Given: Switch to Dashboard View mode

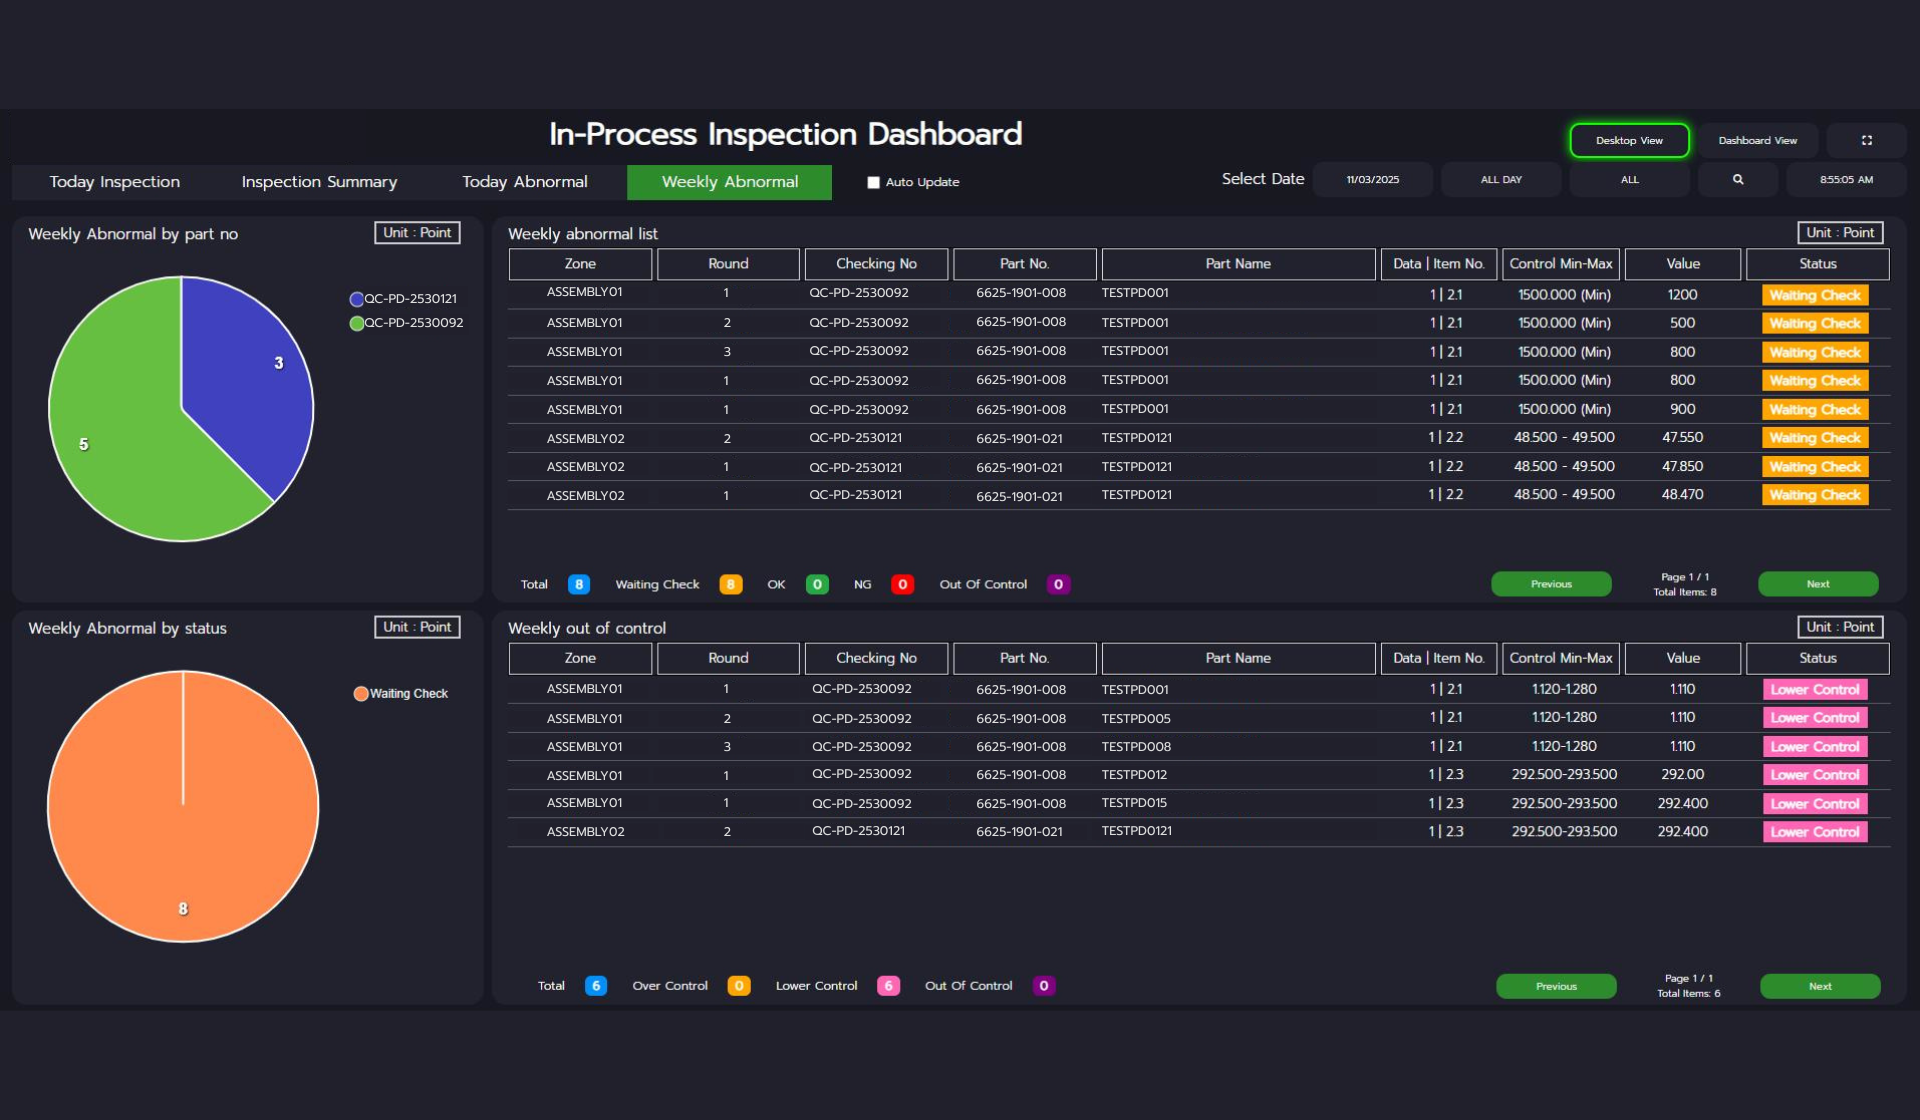Looking at the screenshot, I should click(1757, 141).
